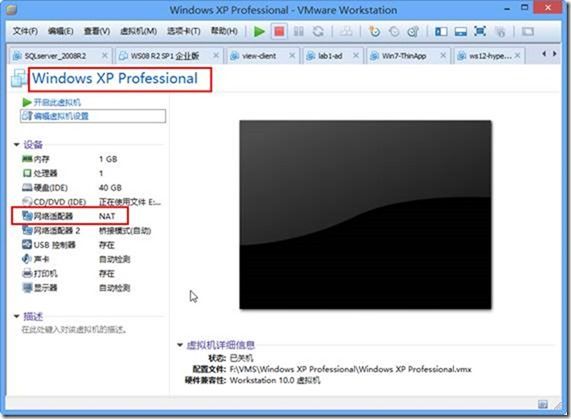Click the Workstation 10.0 hardware compatibility text
This screenshot has width=571, height=419.
(x=275, y=380)
